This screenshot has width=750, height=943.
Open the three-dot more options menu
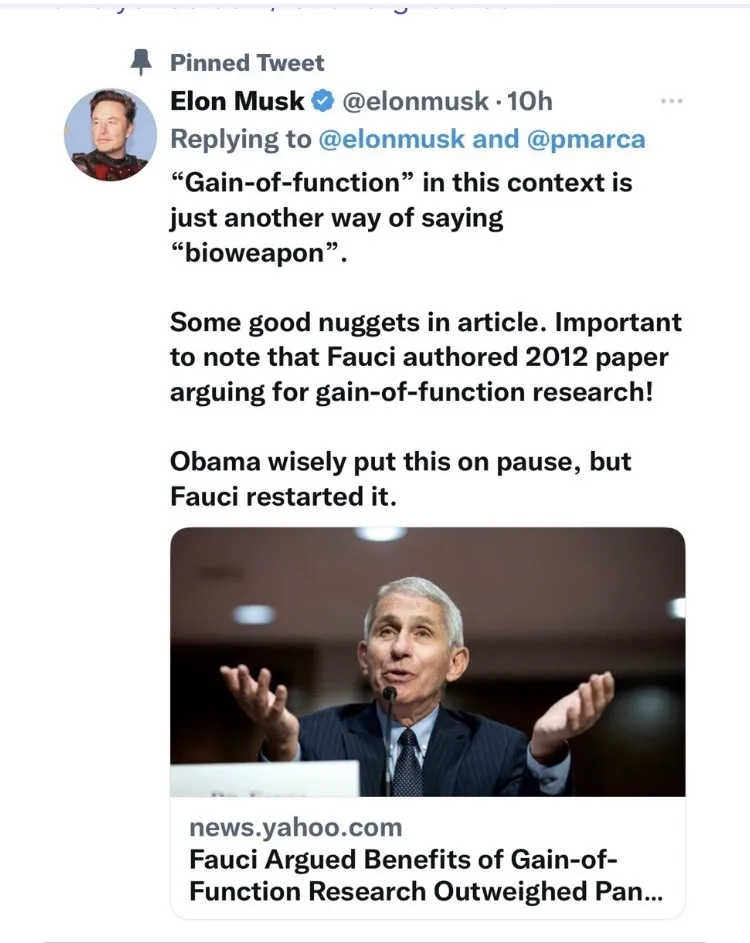tap(671, 101)
